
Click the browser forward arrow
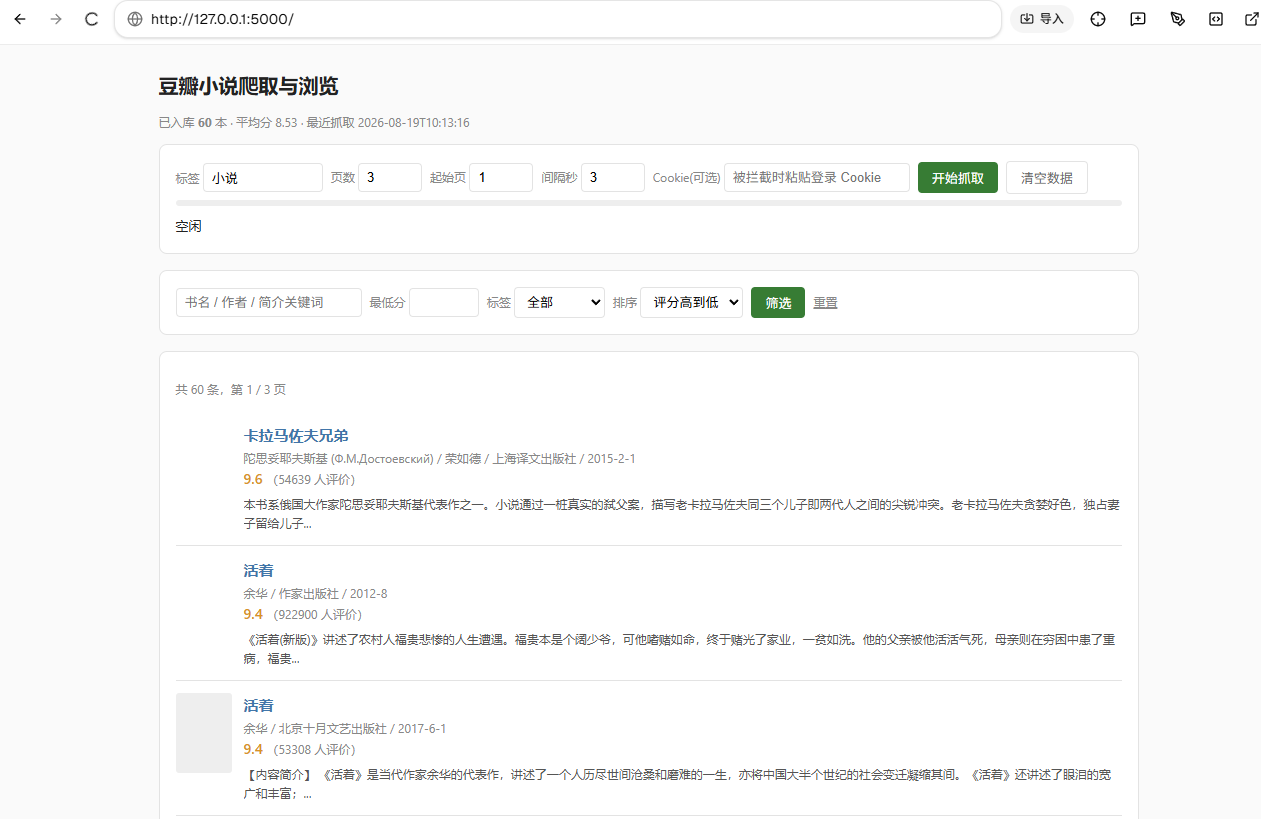(56, 19)
